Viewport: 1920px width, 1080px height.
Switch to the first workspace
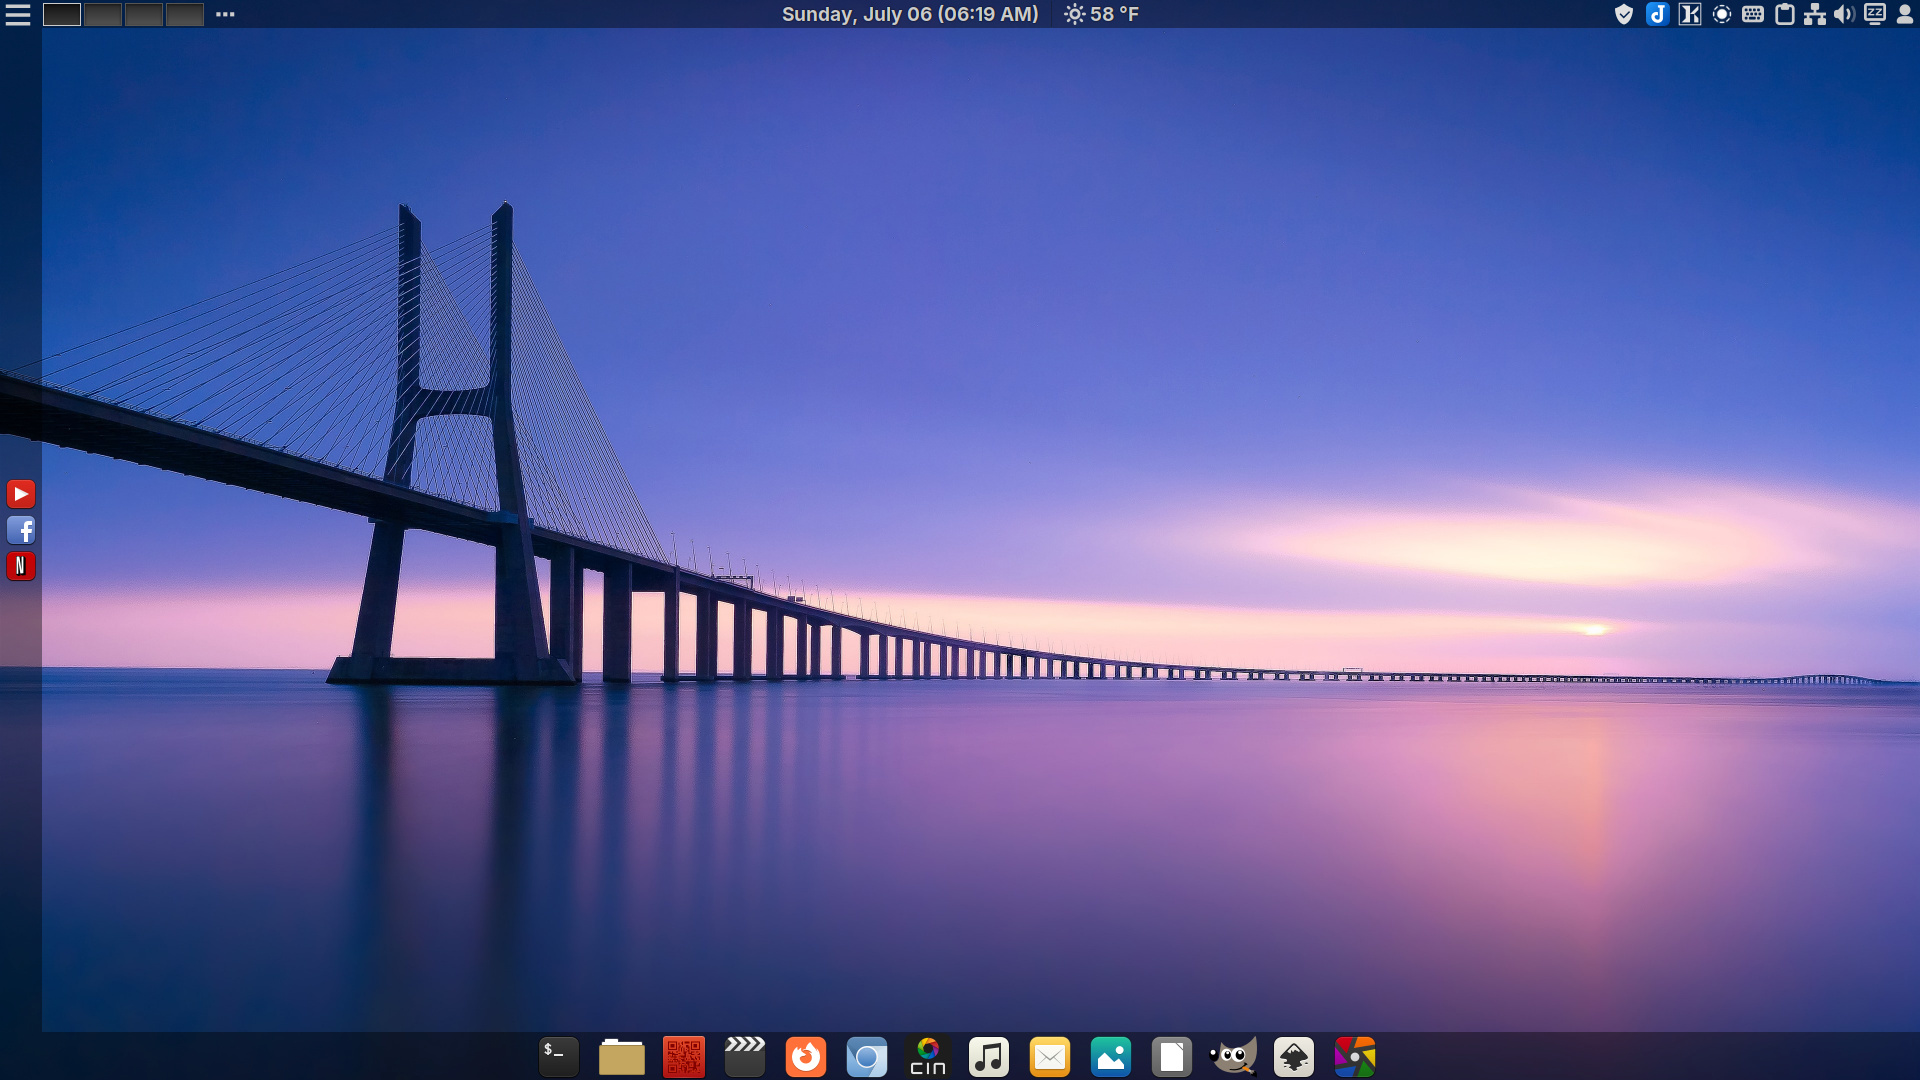pyautogui.click(x=62, y=14)
